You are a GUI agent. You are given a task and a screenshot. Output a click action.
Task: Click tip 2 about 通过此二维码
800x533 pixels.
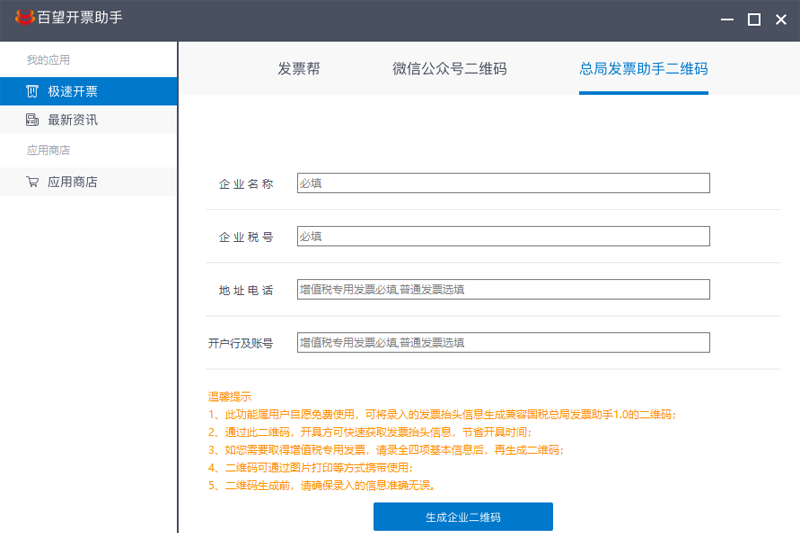[x=370, y=432]
